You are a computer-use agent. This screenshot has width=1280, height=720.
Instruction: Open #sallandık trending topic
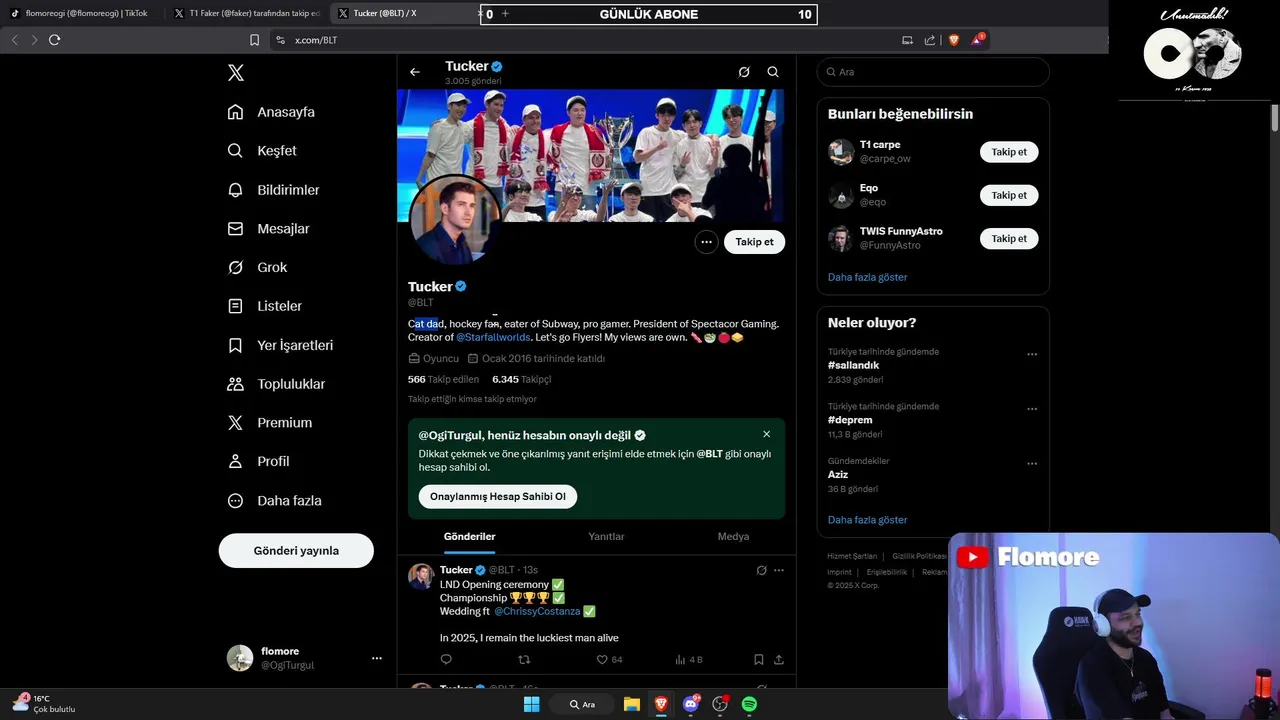tap(854, 366)
